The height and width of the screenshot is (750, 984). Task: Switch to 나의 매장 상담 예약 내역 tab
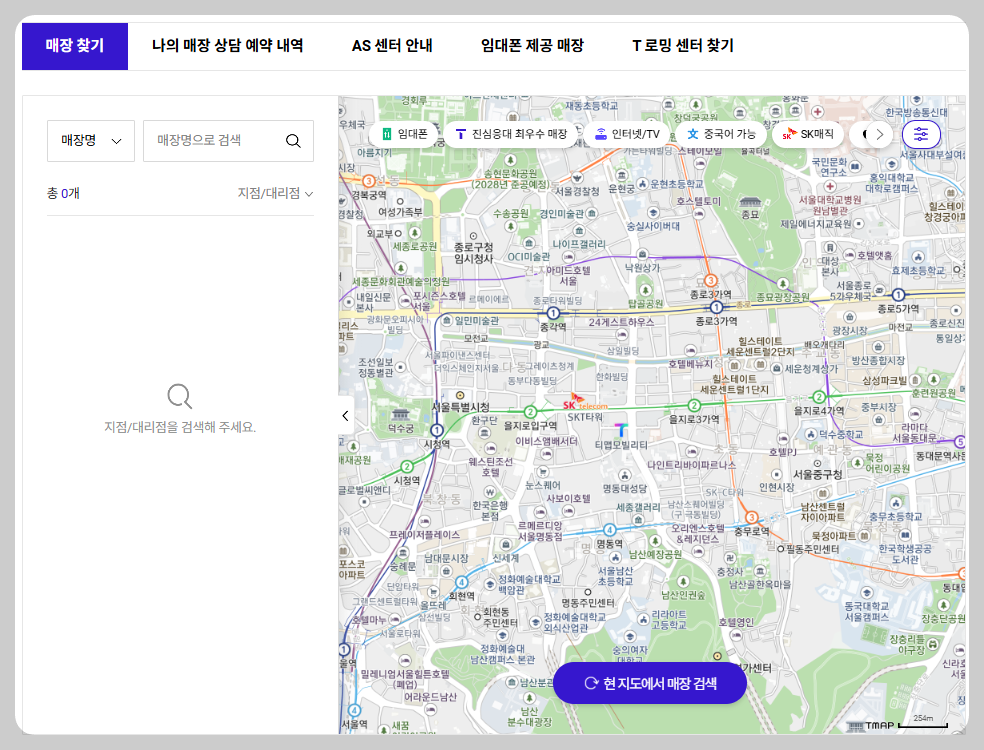click(x=227, y=46)
